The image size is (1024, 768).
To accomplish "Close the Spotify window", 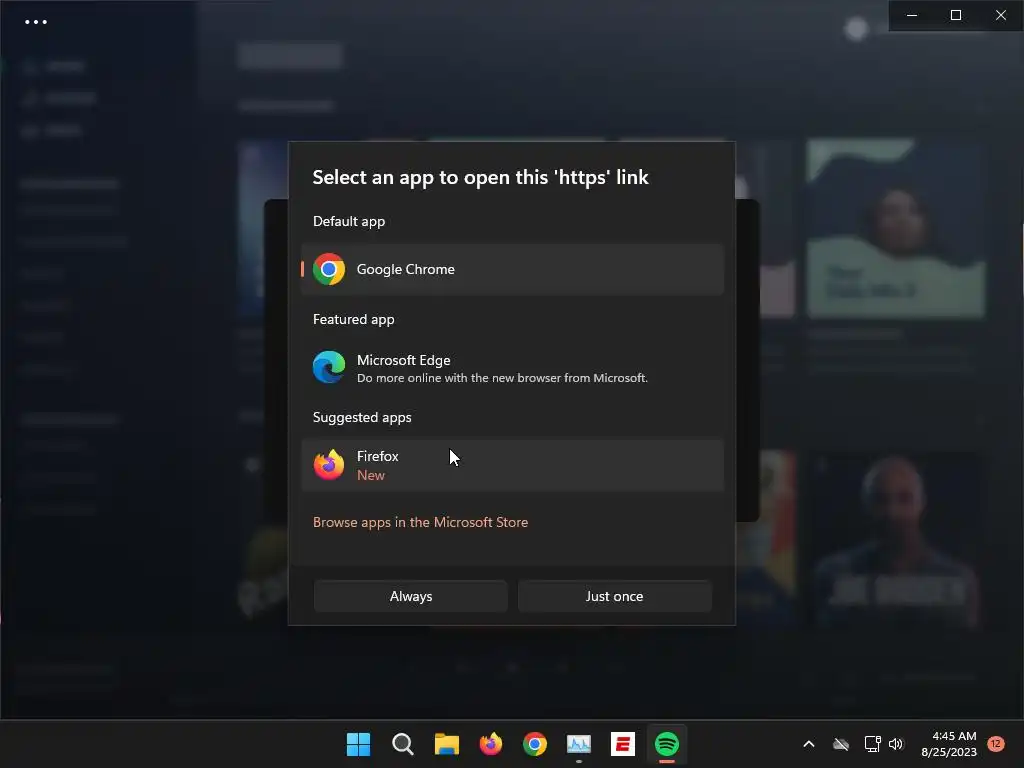I will click(1000, 15).
